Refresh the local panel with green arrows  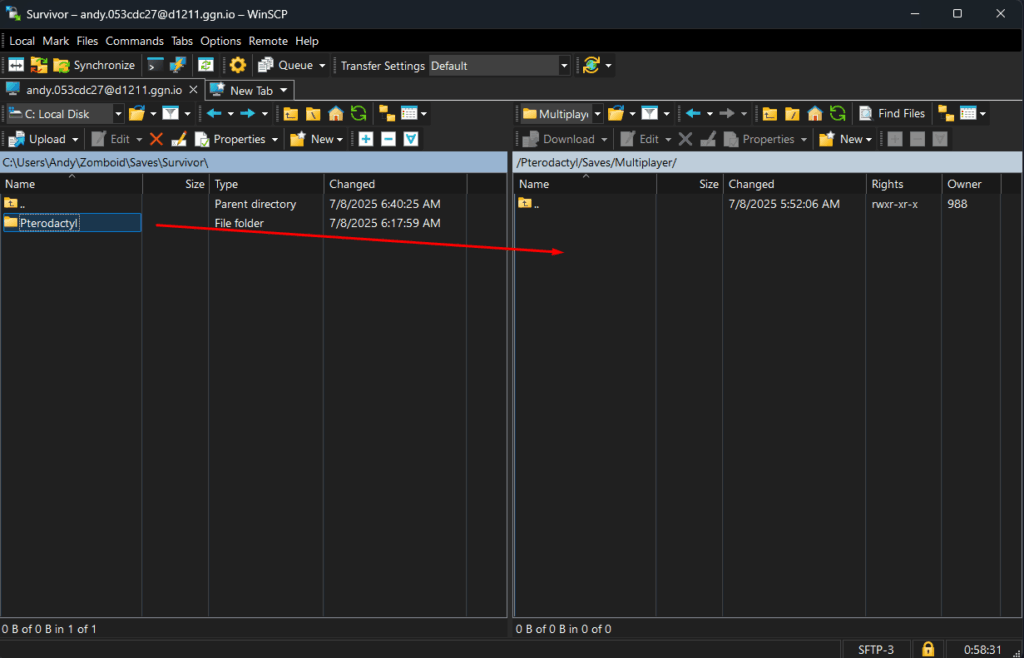coord(358,114)
